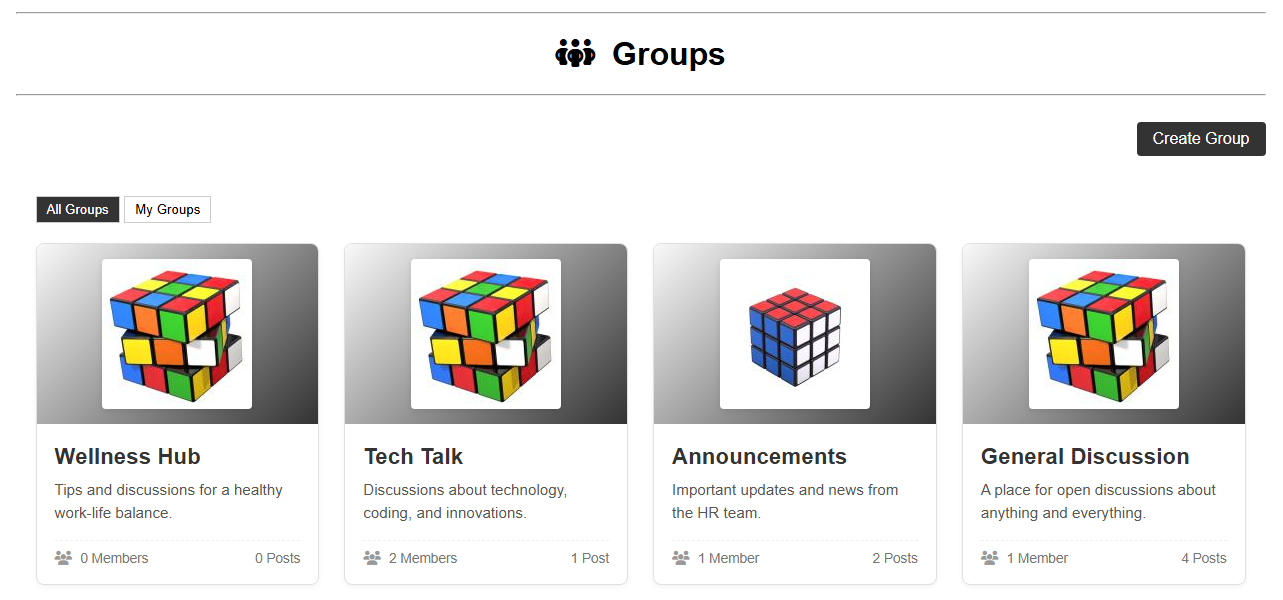1283x600 pixels.
Task: Open the Wellness Hub group
Action: pyautogui.click(x=127, y=456)
